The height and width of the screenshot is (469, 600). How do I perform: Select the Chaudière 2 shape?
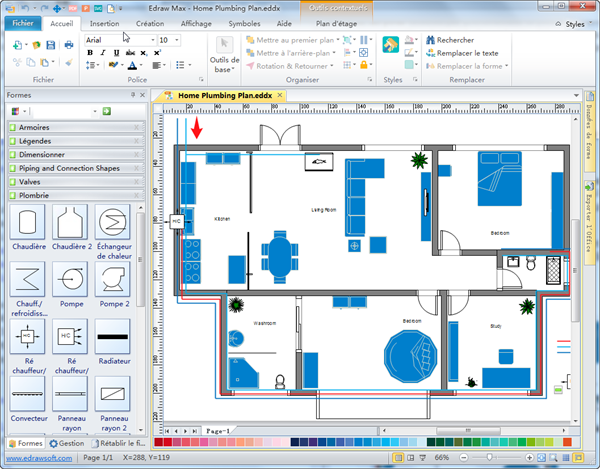click(70, 222)
